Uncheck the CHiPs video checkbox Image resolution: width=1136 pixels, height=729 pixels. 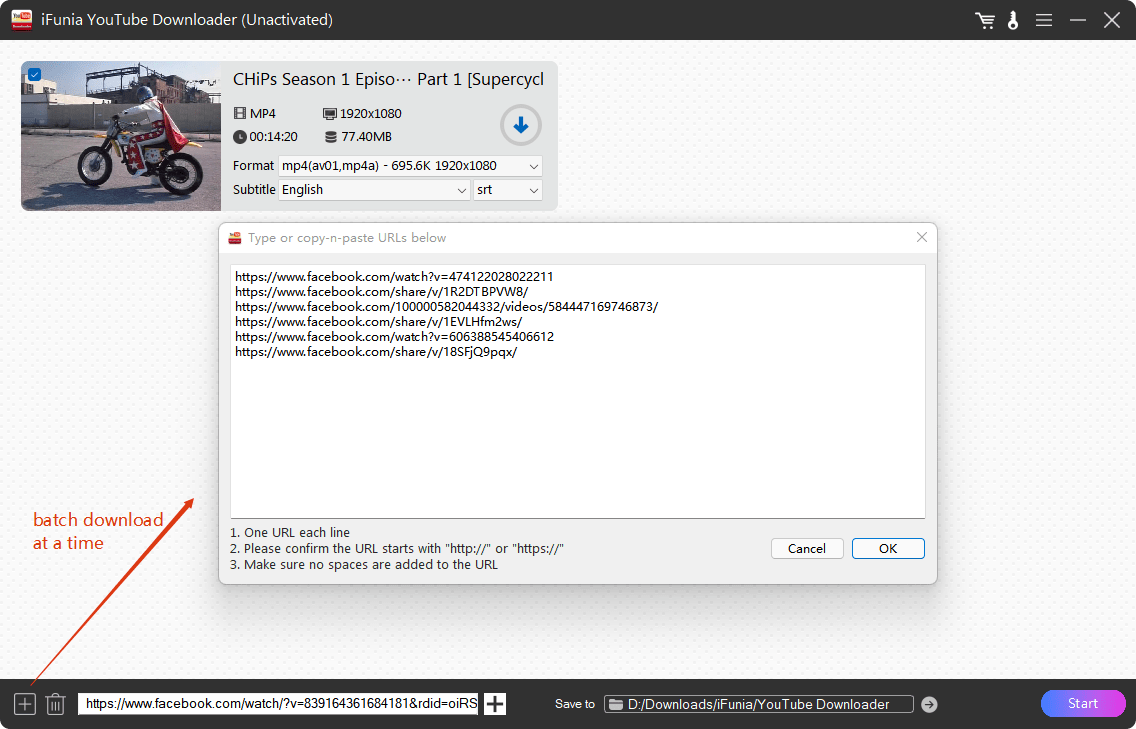pyautogui.click(x=34, y=74)
